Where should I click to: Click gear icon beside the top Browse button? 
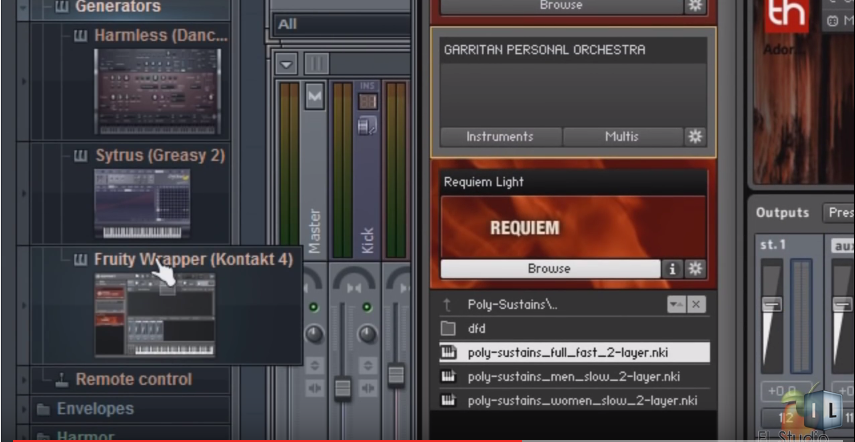pyautogui.click(x=695, y=5)
